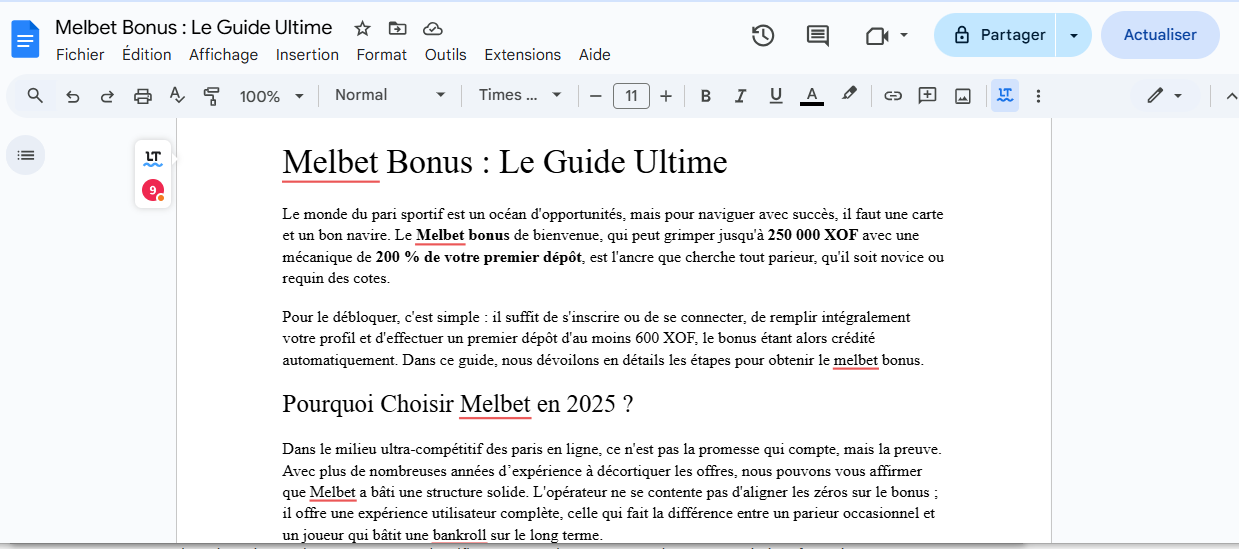This screenshot has width=1239, height=549.
Task: Click the insert link icon
Action: (x=892, y=96)
